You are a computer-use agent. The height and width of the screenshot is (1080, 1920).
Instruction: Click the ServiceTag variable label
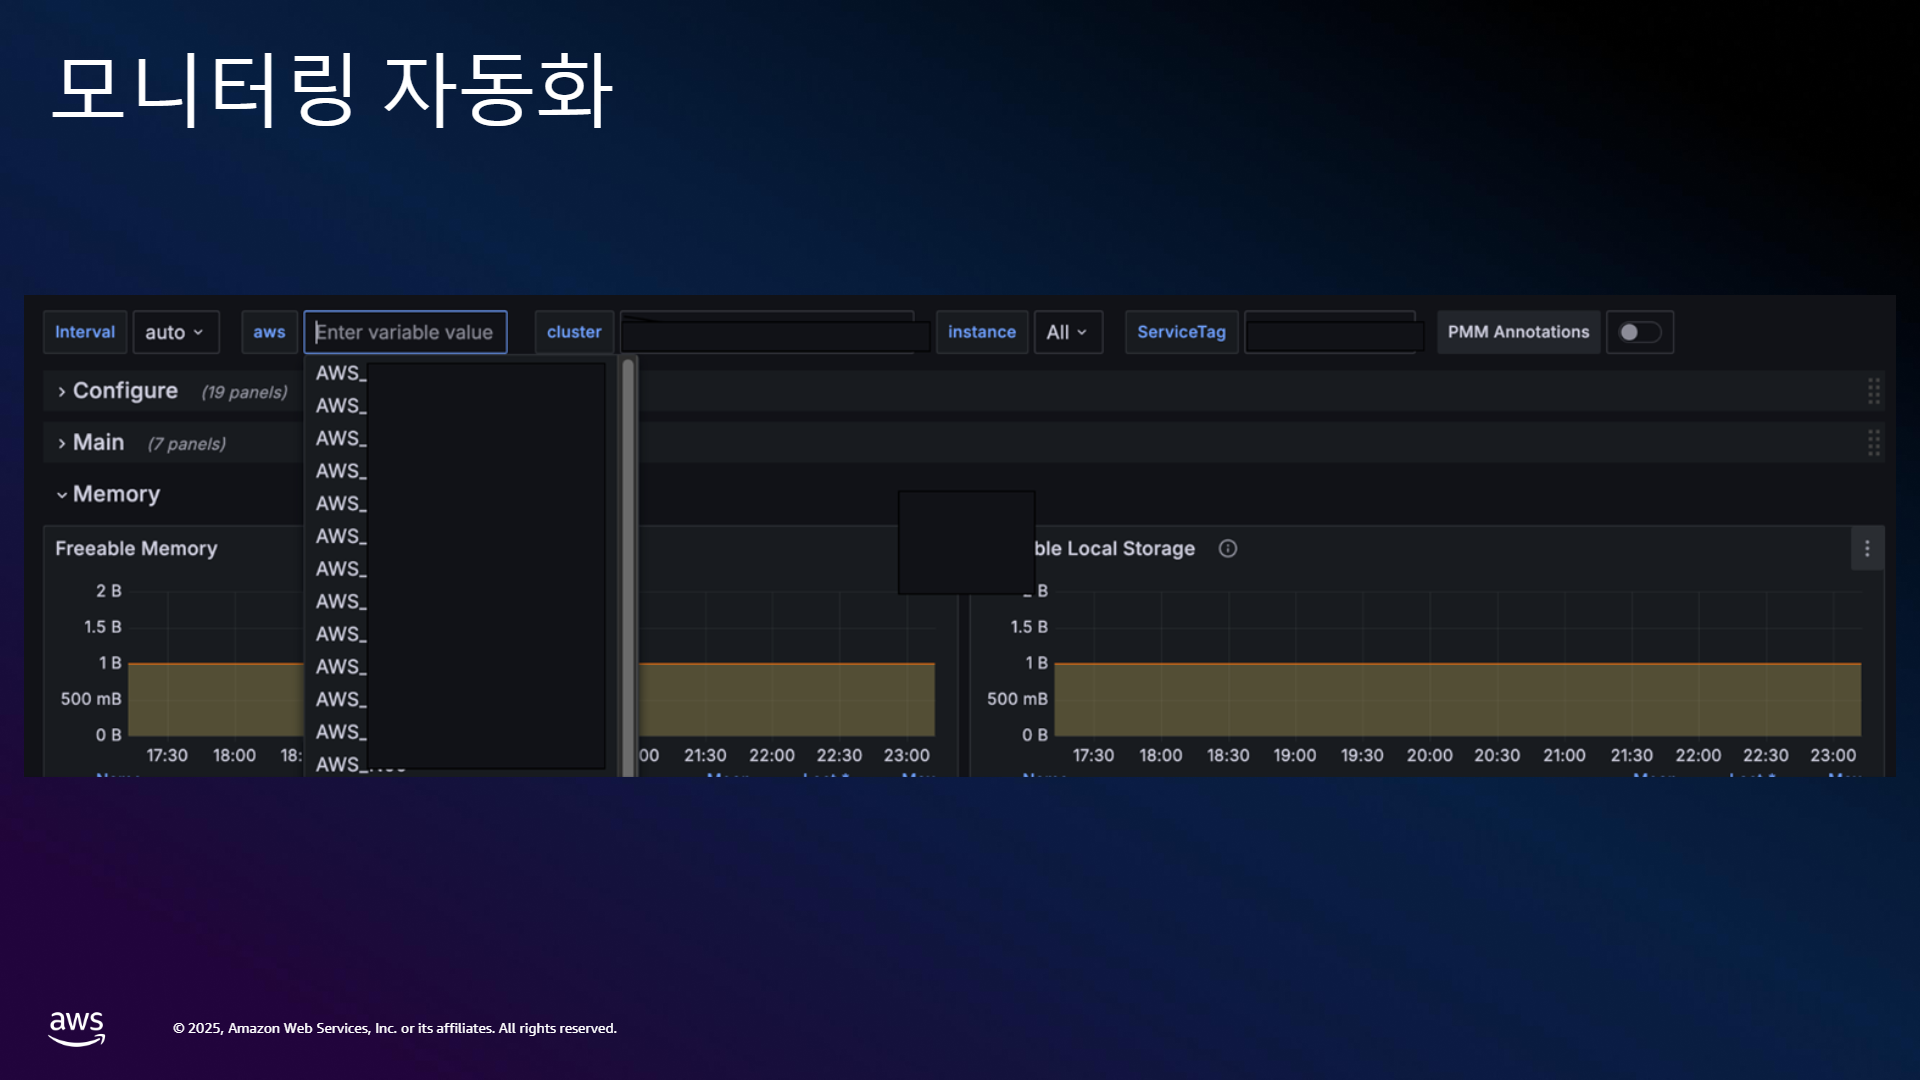[x=1181, y=332]
